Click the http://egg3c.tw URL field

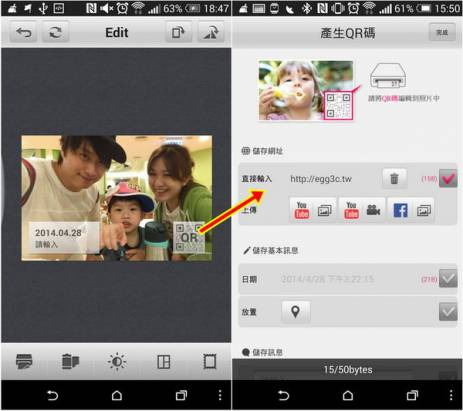click(x=321, y=179)
